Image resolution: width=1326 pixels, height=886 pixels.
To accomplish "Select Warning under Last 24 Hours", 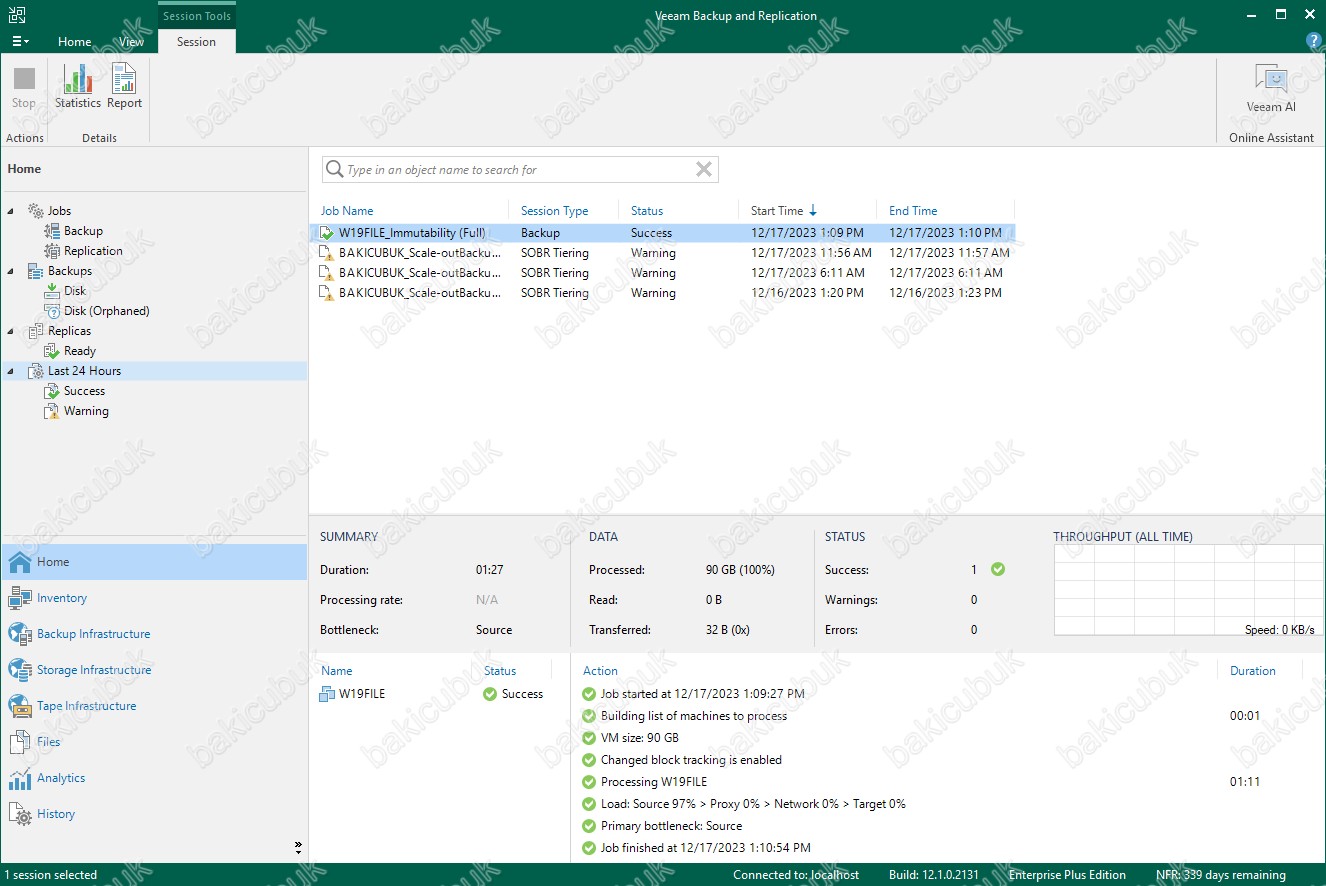I will coord(86,411).
